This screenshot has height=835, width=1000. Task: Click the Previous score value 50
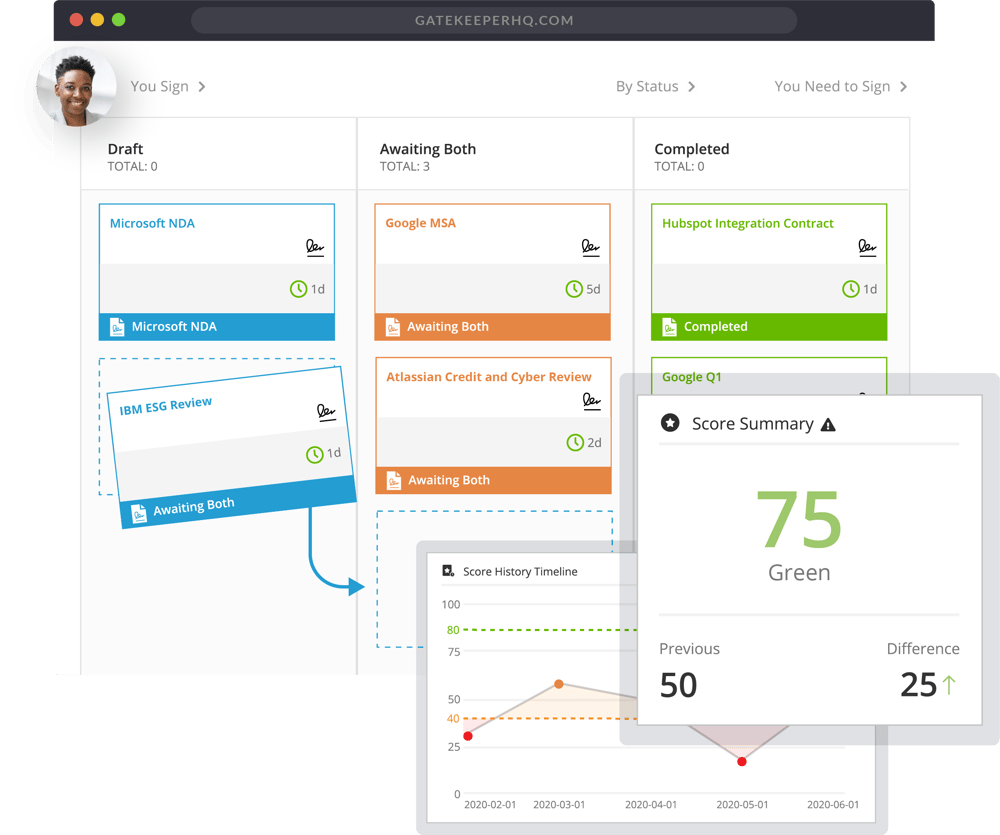678,685
